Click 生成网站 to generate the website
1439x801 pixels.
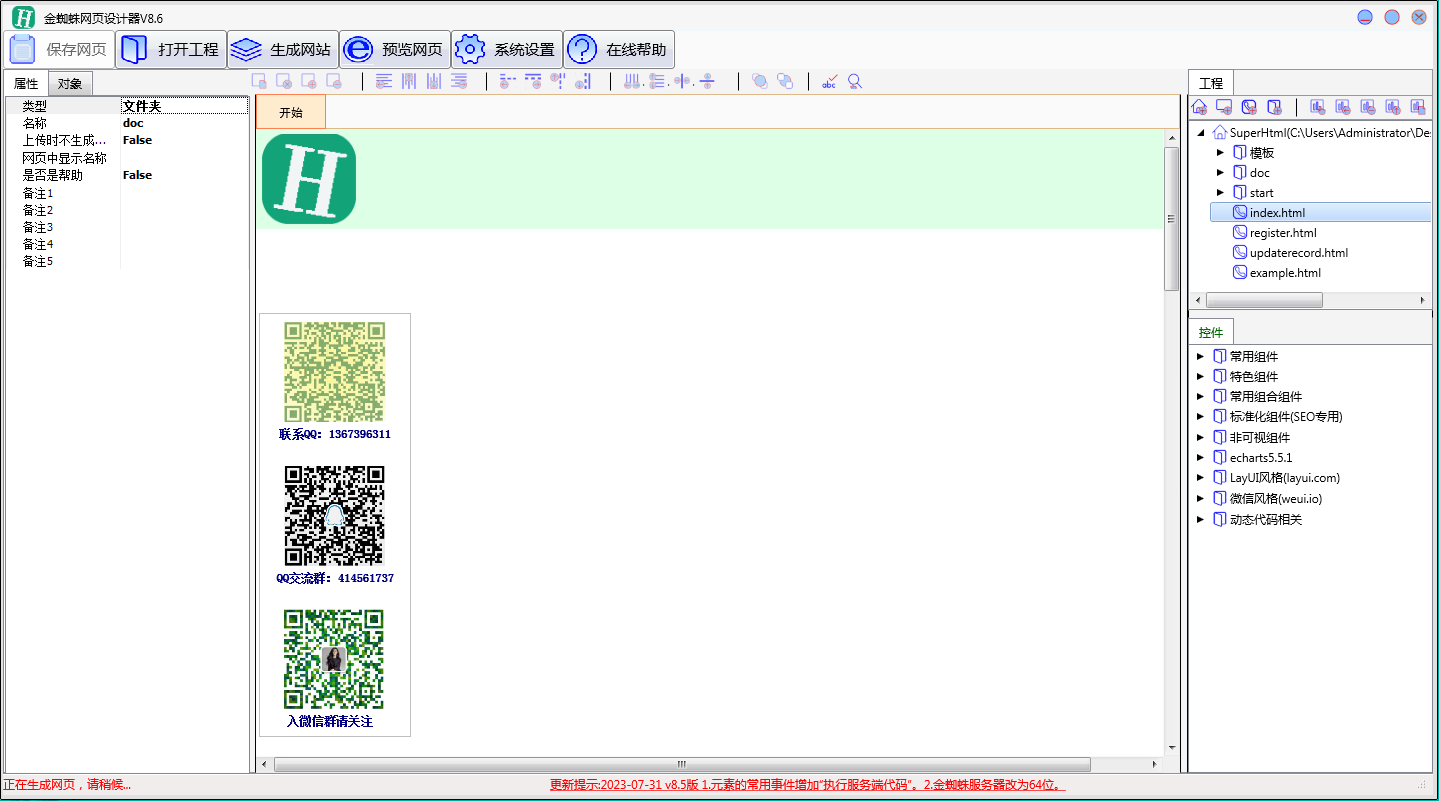[282, 49]
